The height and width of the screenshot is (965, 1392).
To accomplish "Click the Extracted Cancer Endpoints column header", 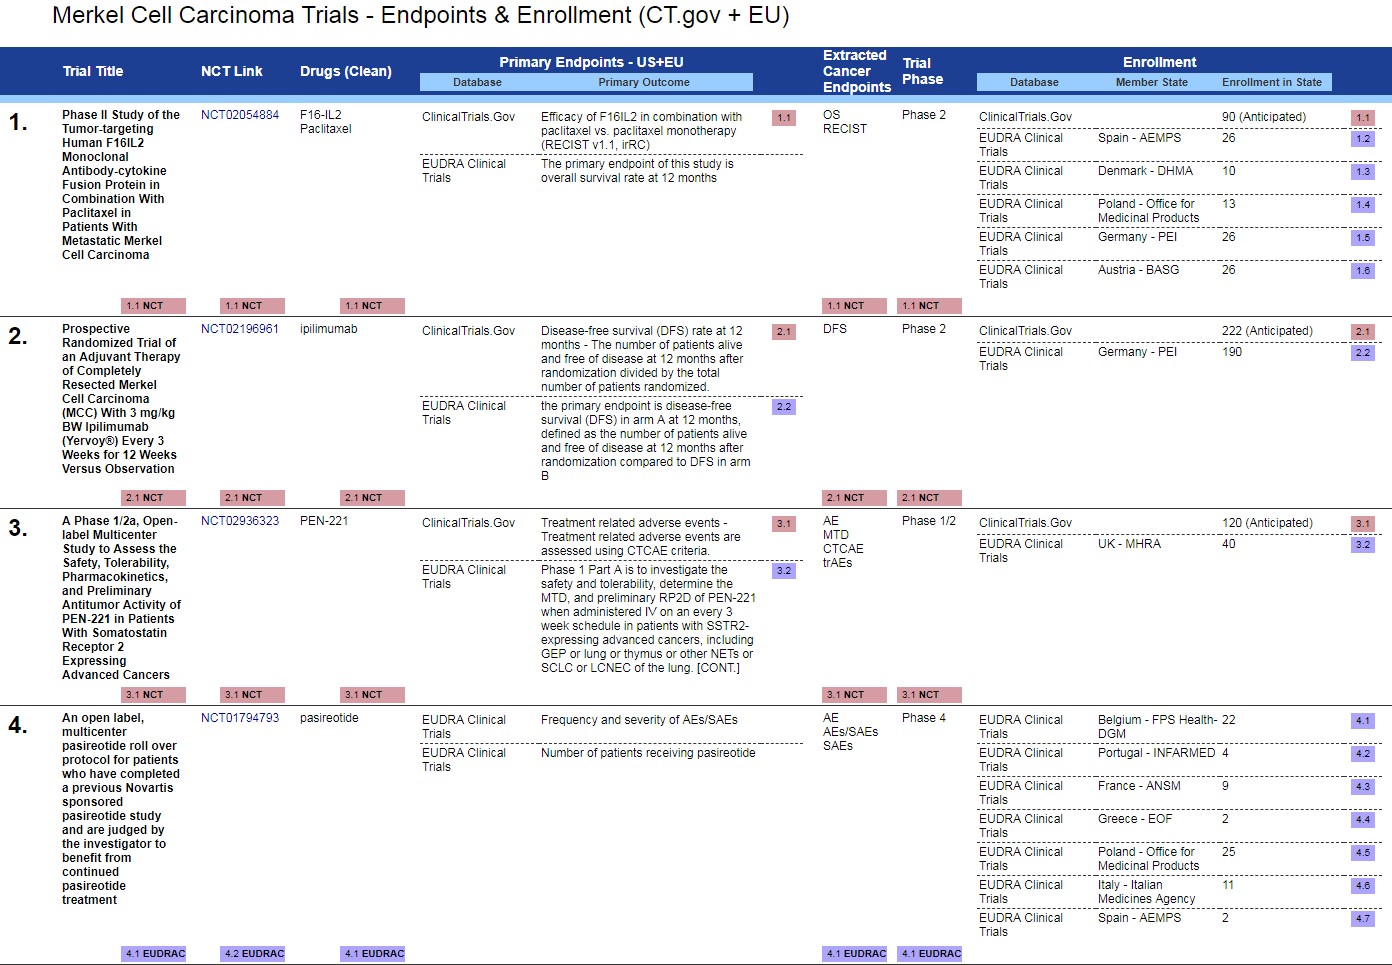I will click(x=856, y=71).
